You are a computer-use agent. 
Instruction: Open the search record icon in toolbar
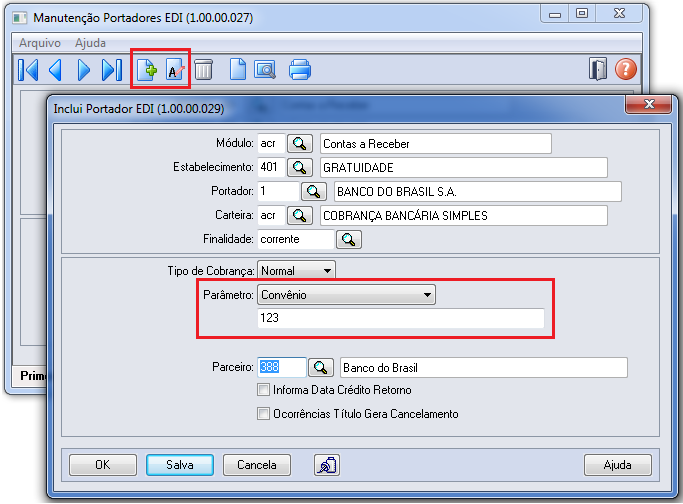click(x=265, y=70)
